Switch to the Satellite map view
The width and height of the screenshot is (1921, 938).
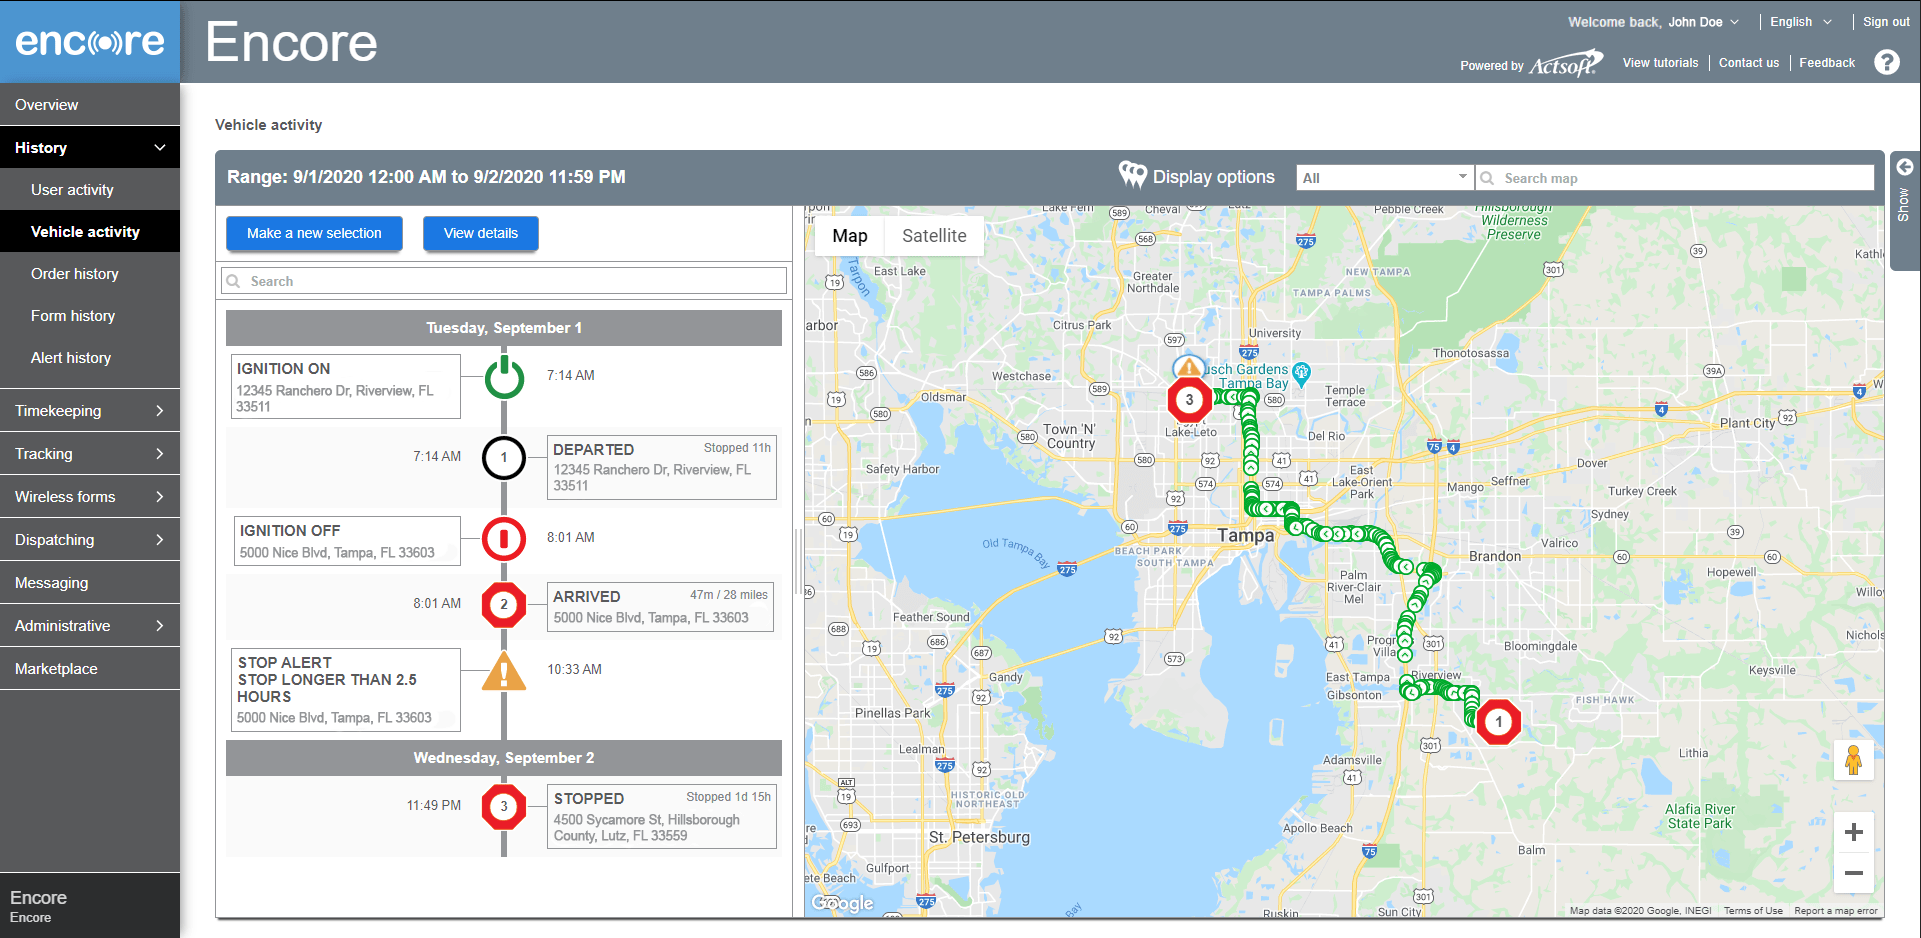934,236
